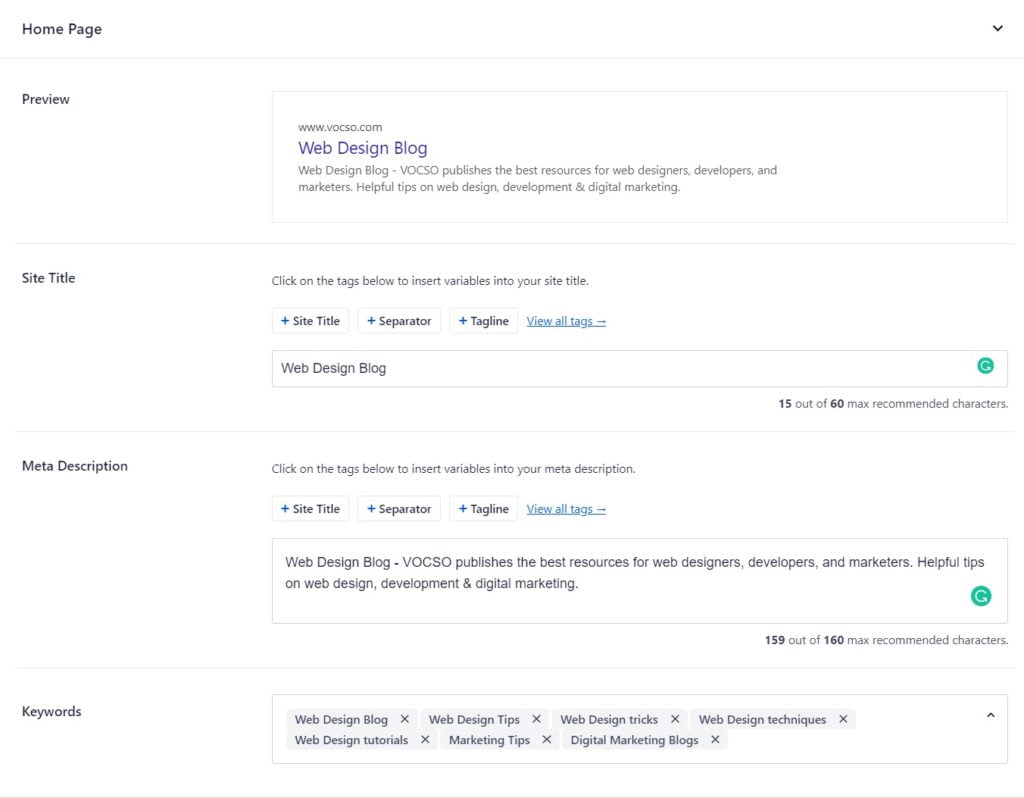
Task: Open View all tags under Site Title
Action: [x=566, y=320]
